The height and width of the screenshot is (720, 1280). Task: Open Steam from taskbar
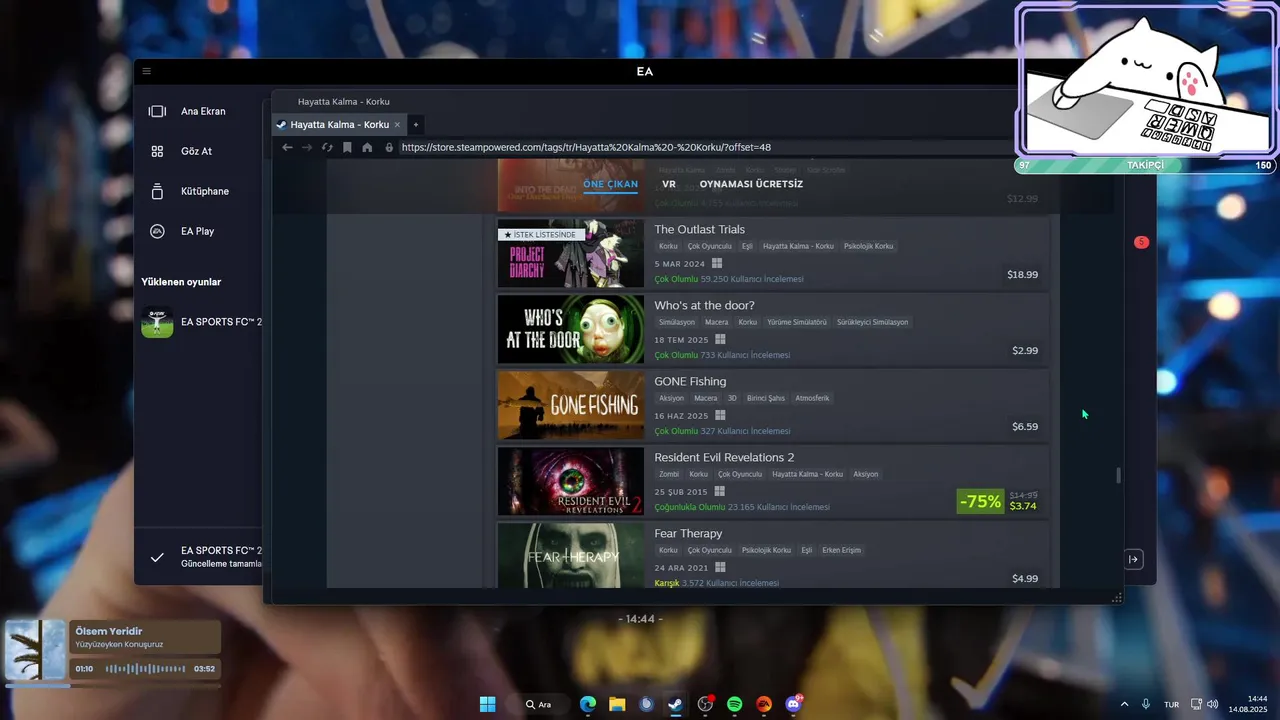click(x=675, y=704)
